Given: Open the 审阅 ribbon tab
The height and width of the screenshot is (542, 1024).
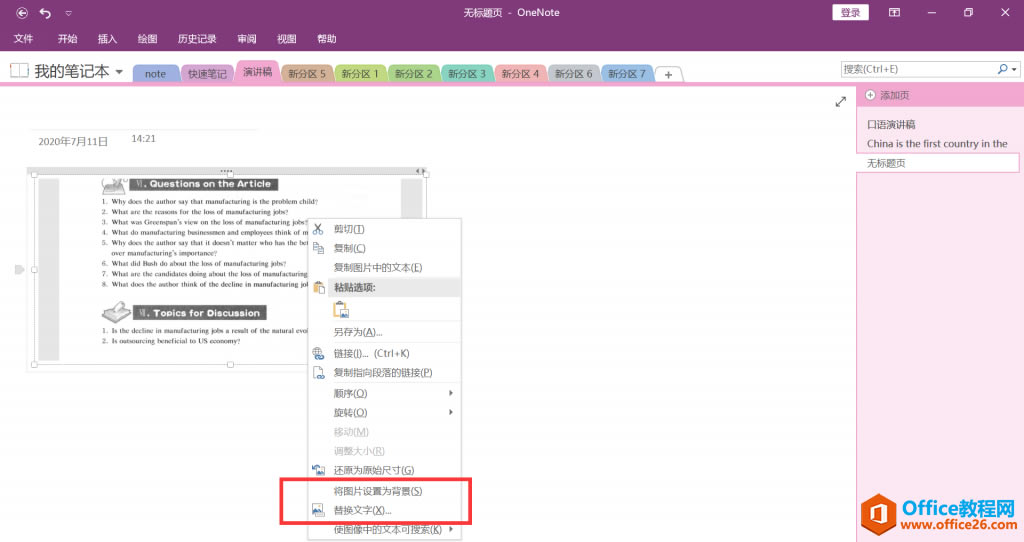Looking at the screenshot, I should [247, 39].
